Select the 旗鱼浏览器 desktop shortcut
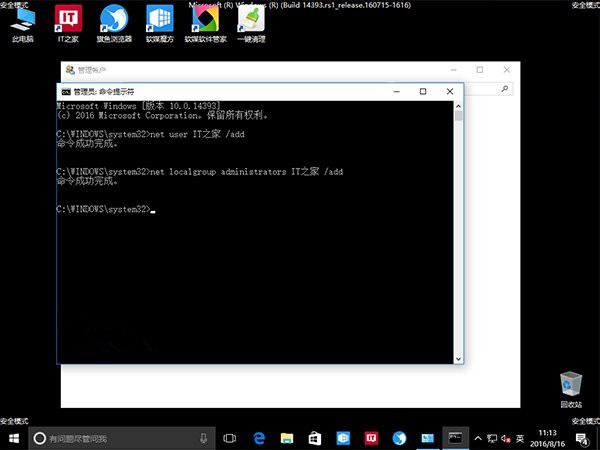This screenshot has width=600, height=450. coord(112,23)
